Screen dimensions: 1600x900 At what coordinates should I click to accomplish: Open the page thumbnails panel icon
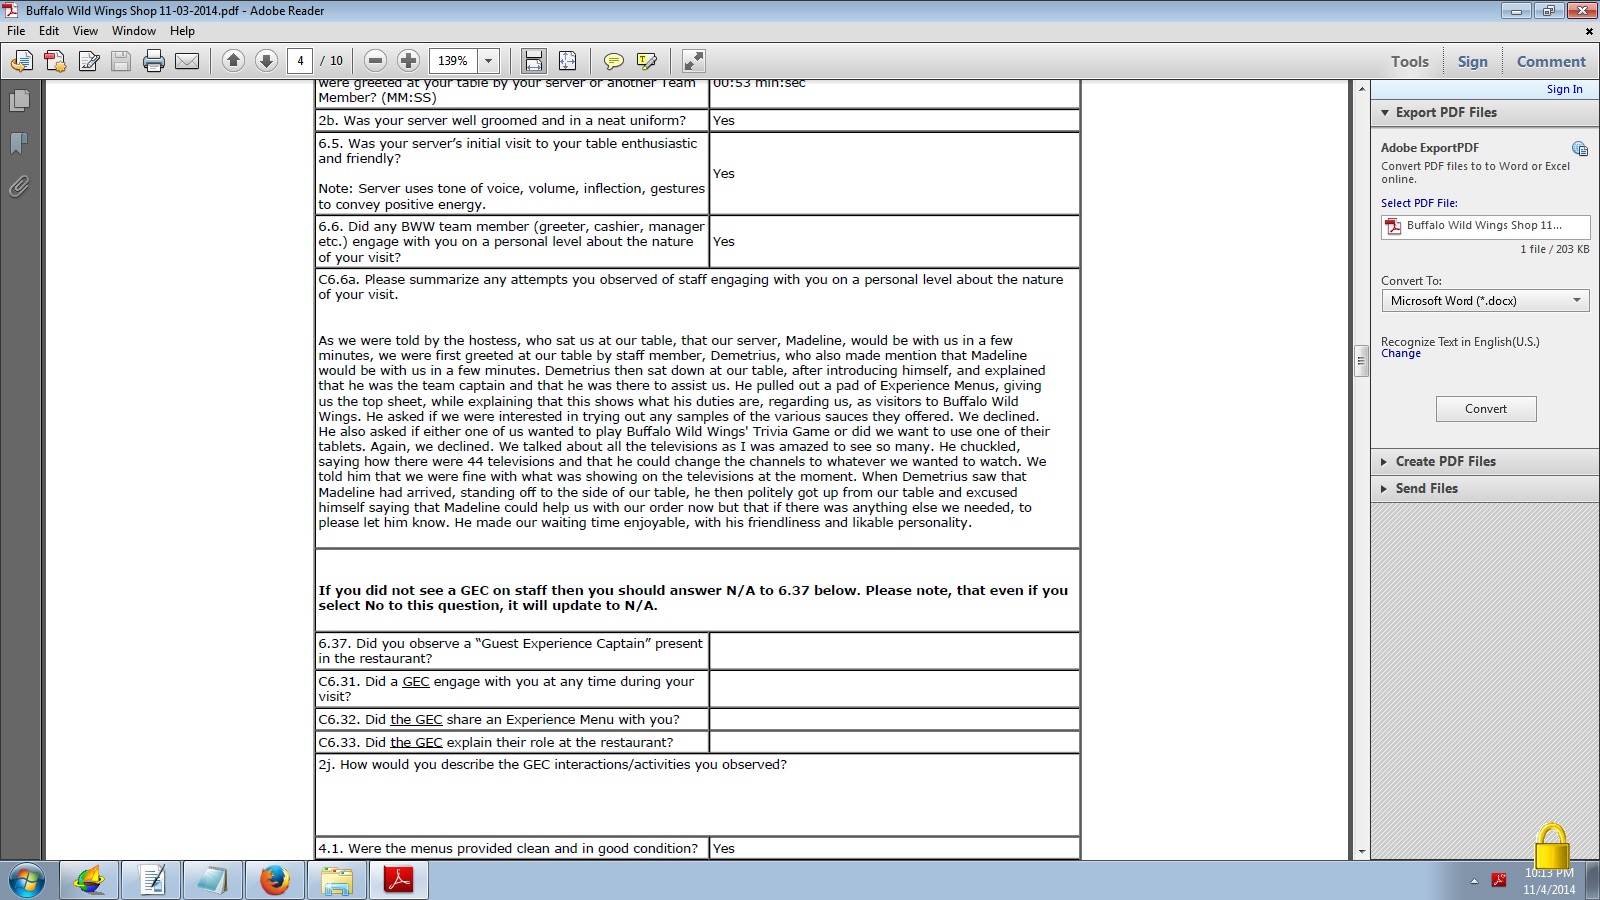[19, 100]
